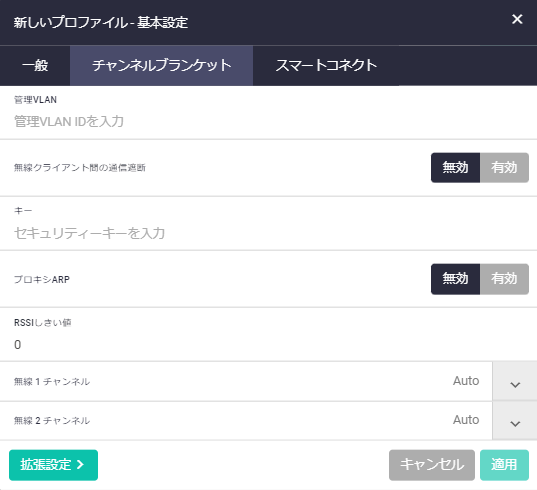Open the スマートコネクト tab

click(x=326, y=65)
